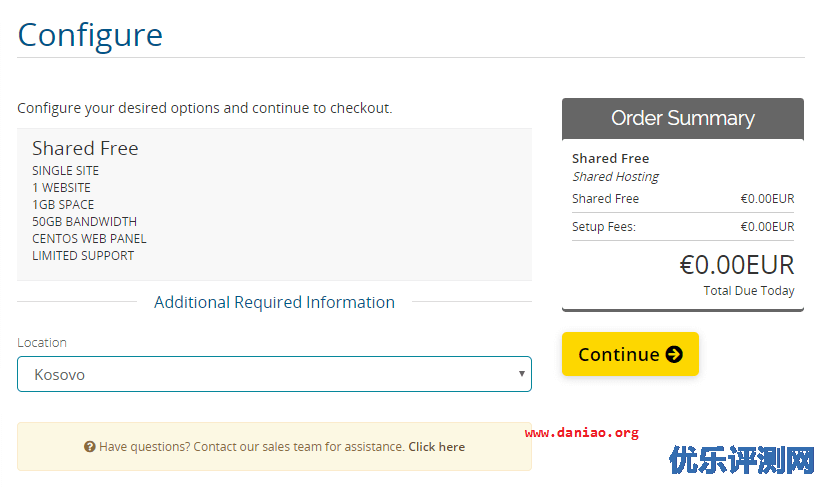Viewport: 828px width, 487px height.
Task: Click the Order Summary header
Action: point(683,118)
